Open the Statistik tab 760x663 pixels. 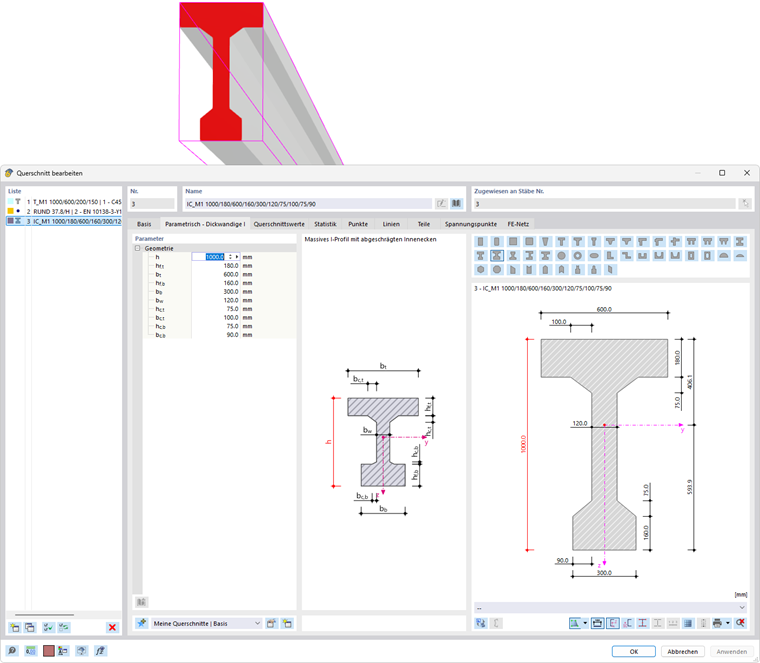(325, 224)
